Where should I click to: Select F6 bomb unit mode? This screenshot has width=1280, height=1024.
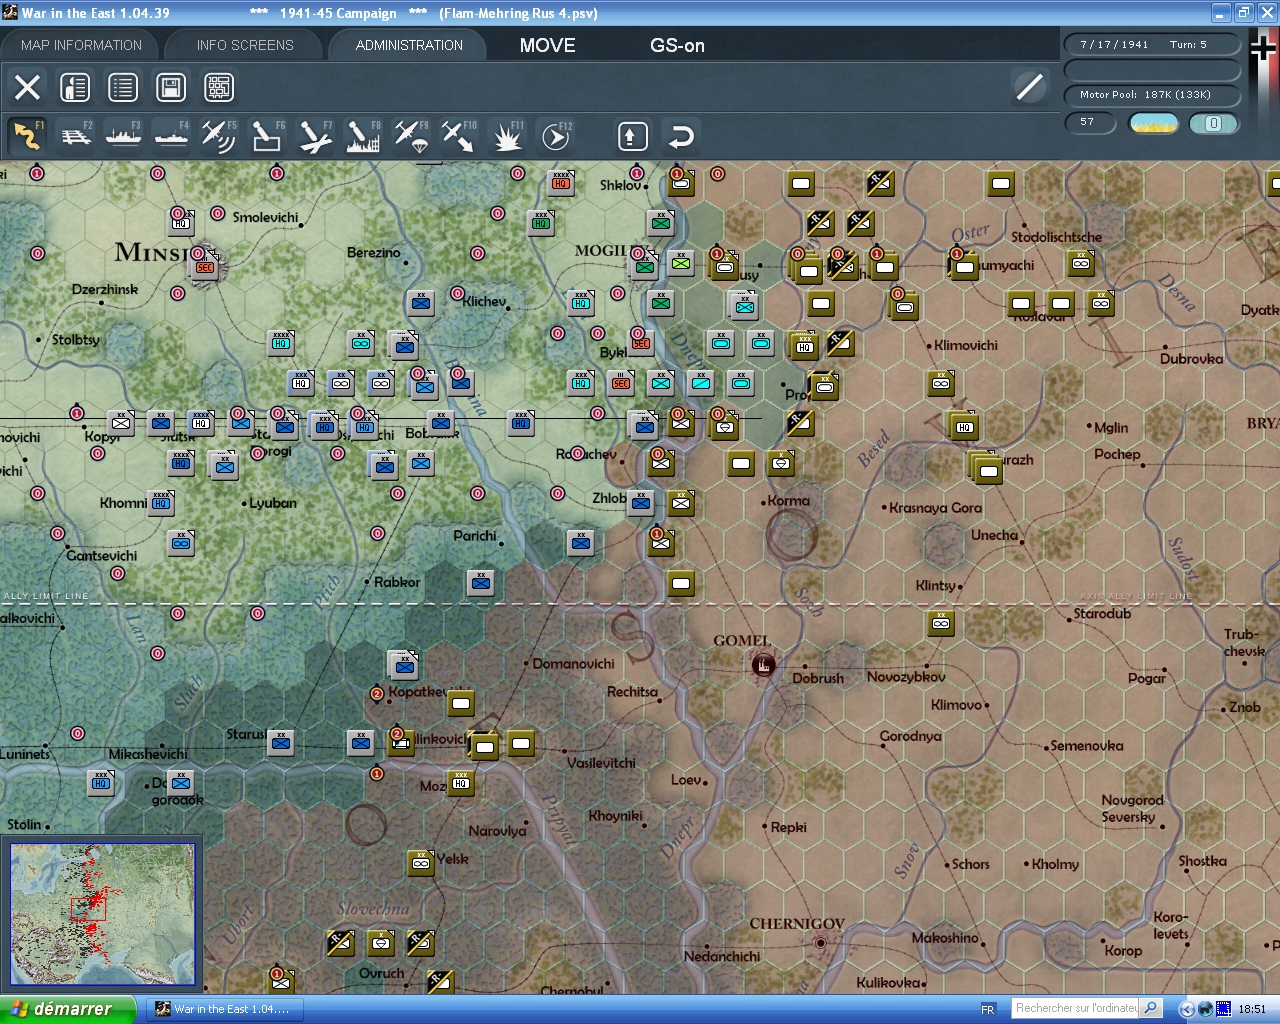(267, 136)
